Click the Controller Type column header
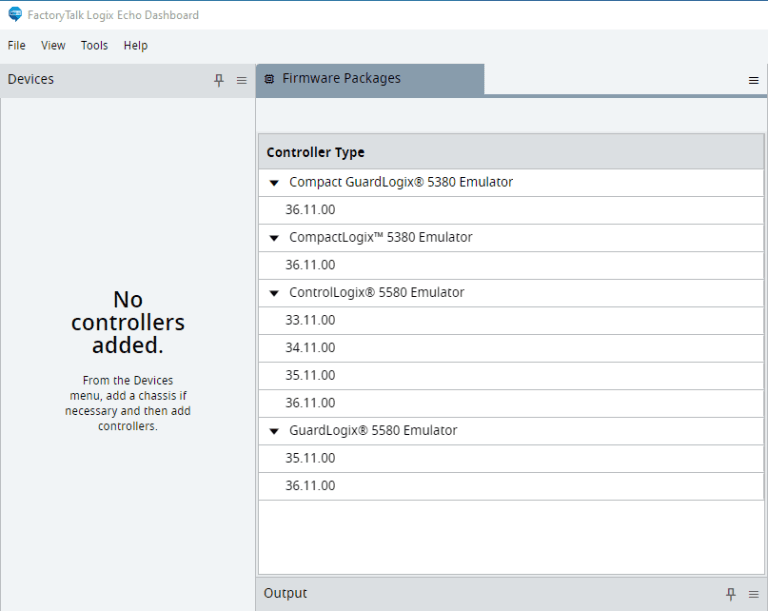The width and height of the screenshot is (768, 611). [511, 152]
